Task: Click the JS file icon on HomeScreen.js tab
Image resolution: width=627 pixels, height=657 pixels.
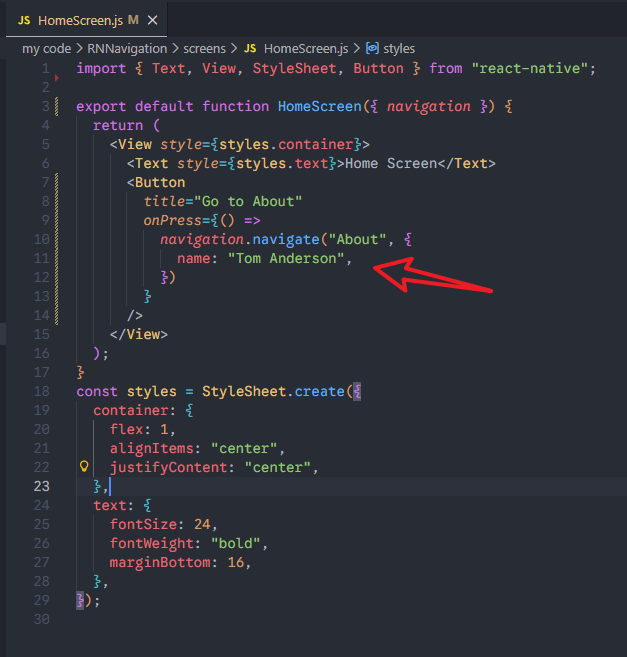Action: (x=24, y=20)
